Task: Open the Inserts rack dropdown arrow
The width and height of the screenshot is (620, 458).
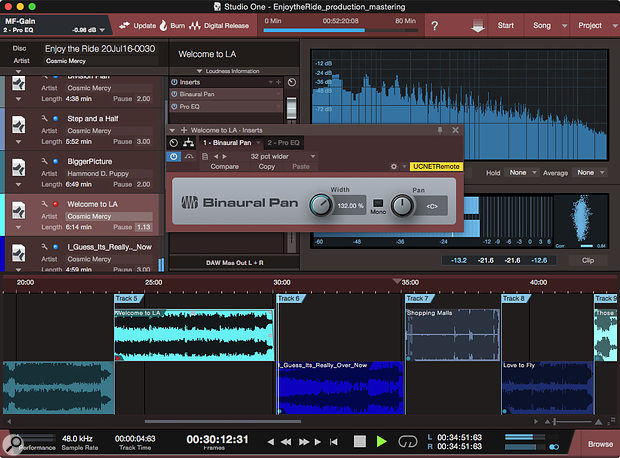Action: coord(271,82)
